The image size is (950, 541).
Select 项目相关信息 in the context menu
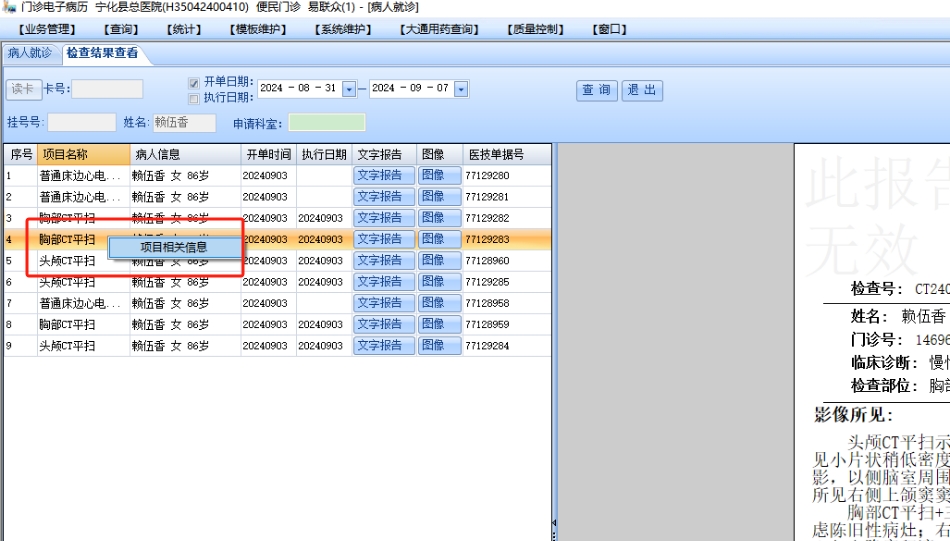[174, 247]
